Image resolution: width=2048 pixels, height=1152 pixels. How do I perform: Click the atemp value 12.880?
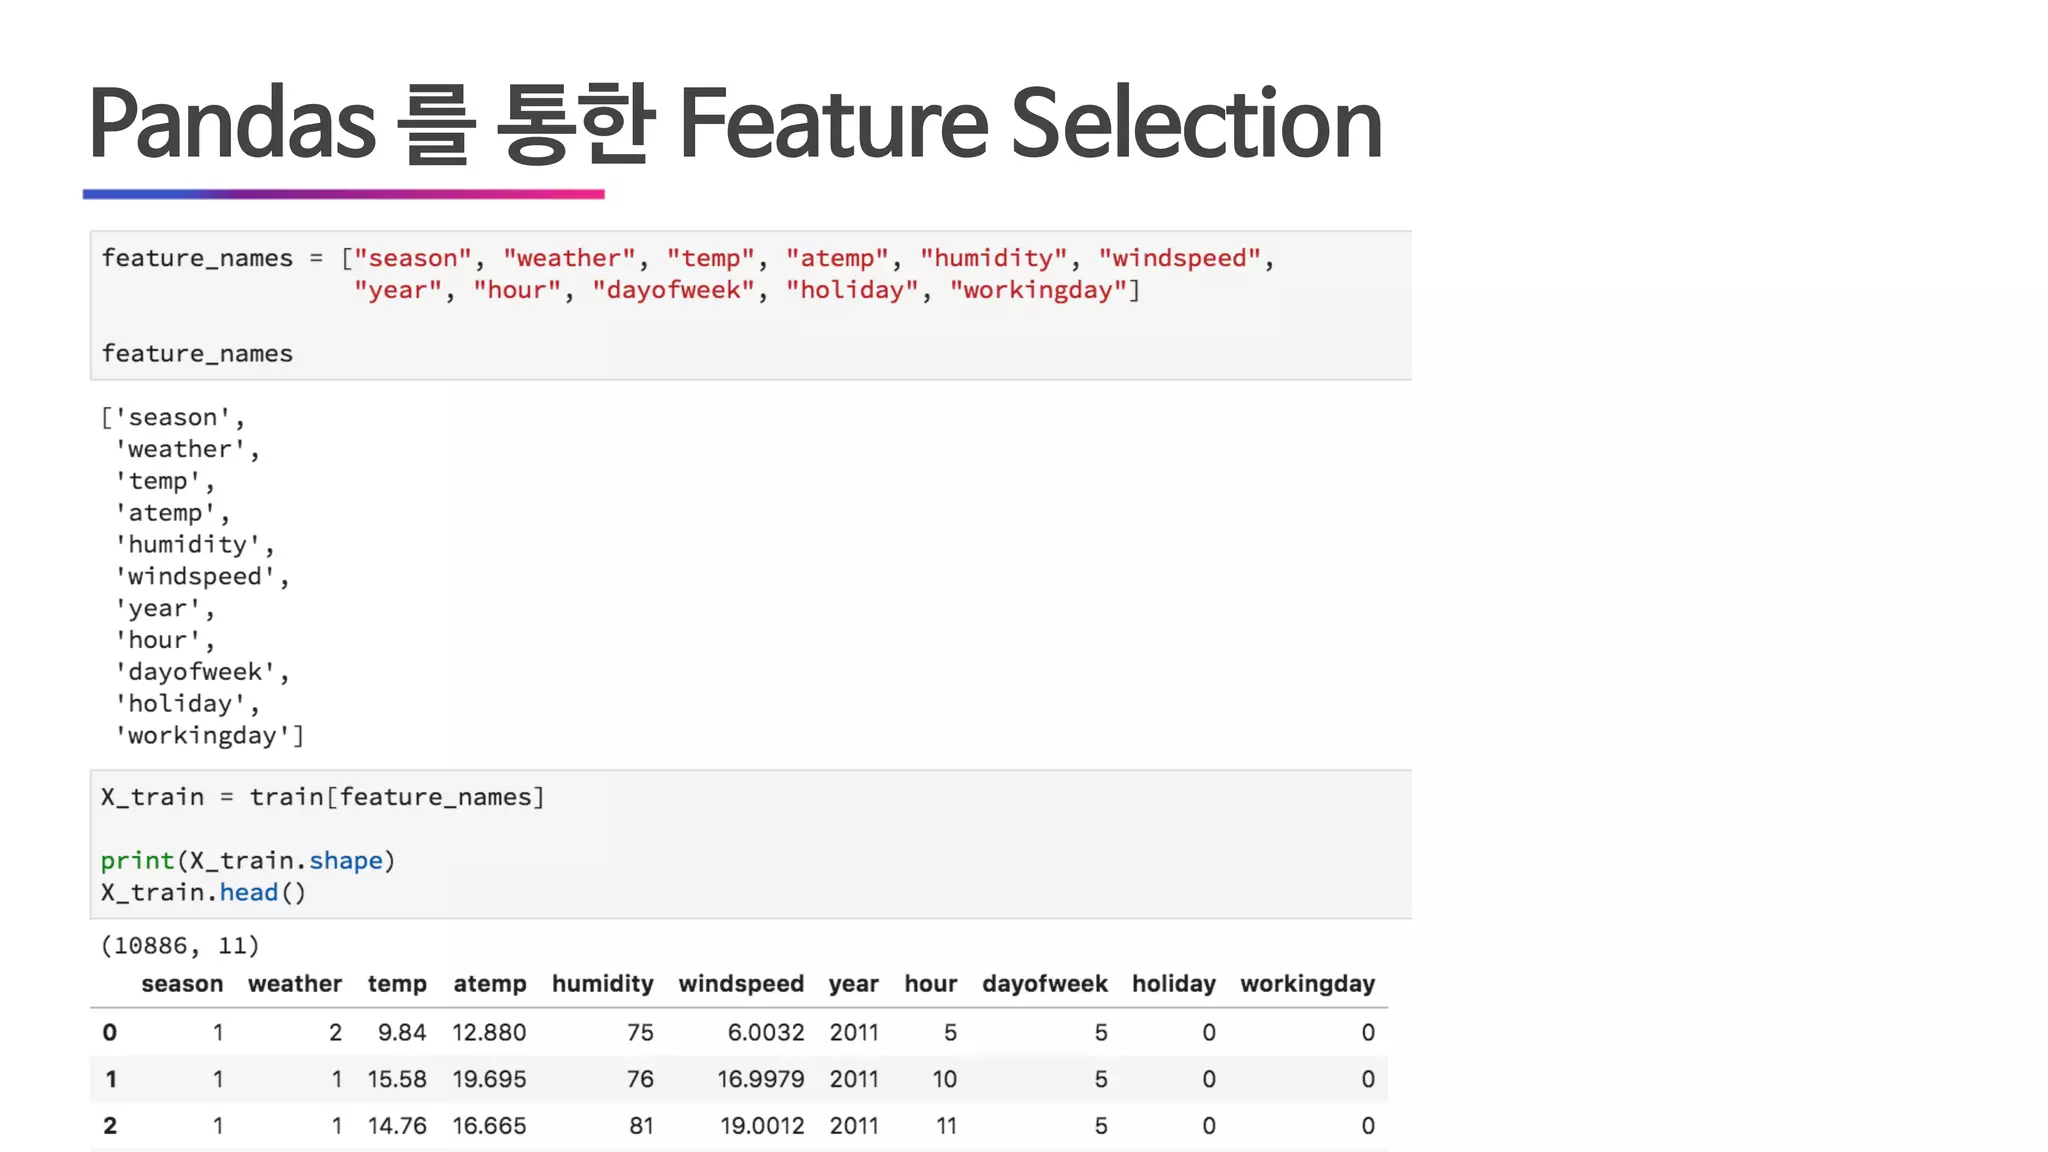click(x=489, y=1033)
